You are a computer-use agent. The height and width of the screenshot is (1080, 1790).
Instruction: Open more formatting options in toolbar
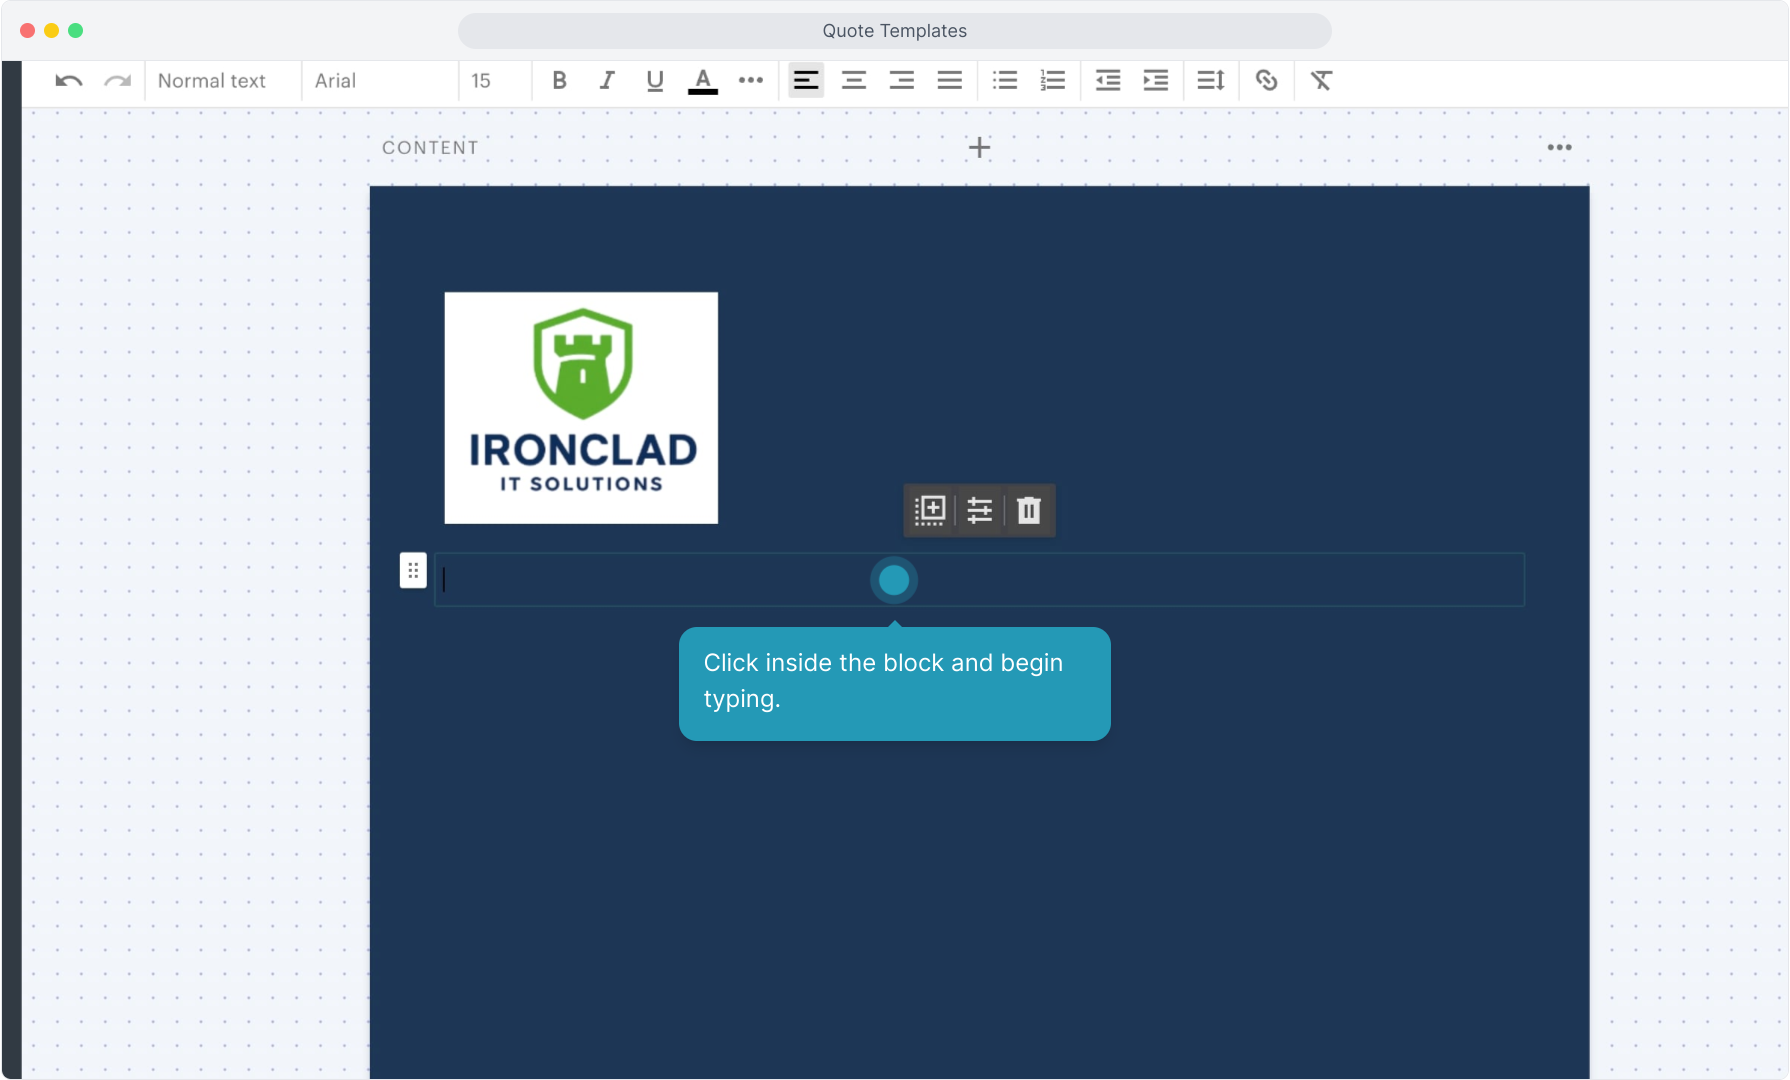point(751,81)
